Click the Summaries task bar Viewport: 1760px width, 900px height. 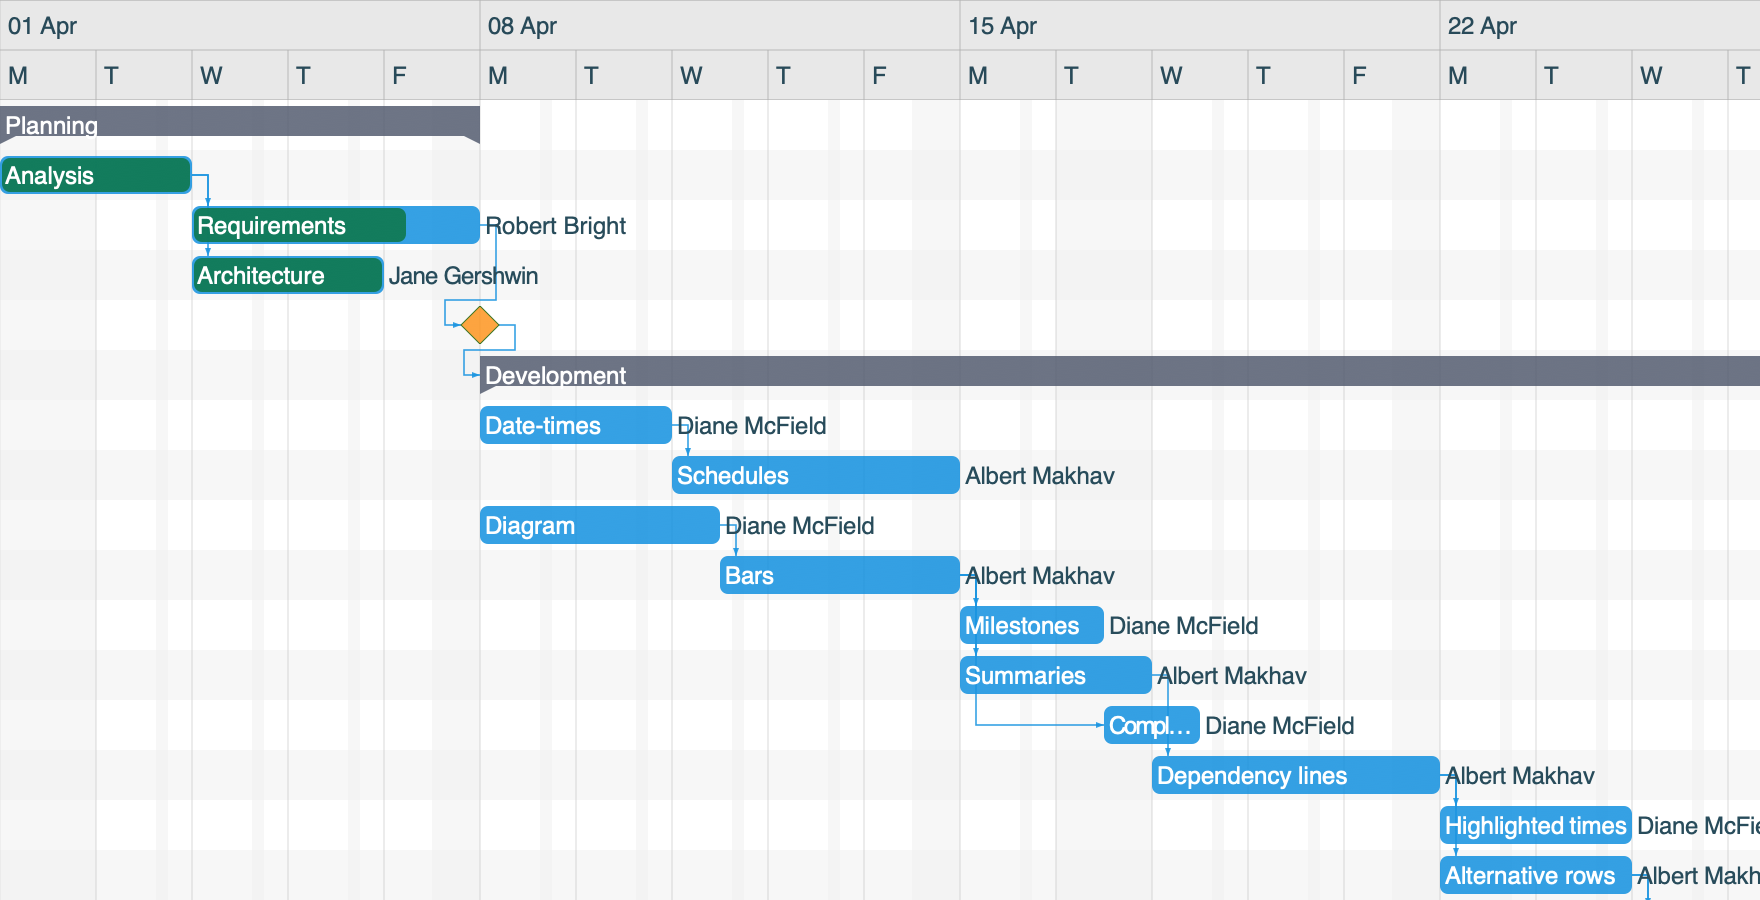coord(1054,675)
